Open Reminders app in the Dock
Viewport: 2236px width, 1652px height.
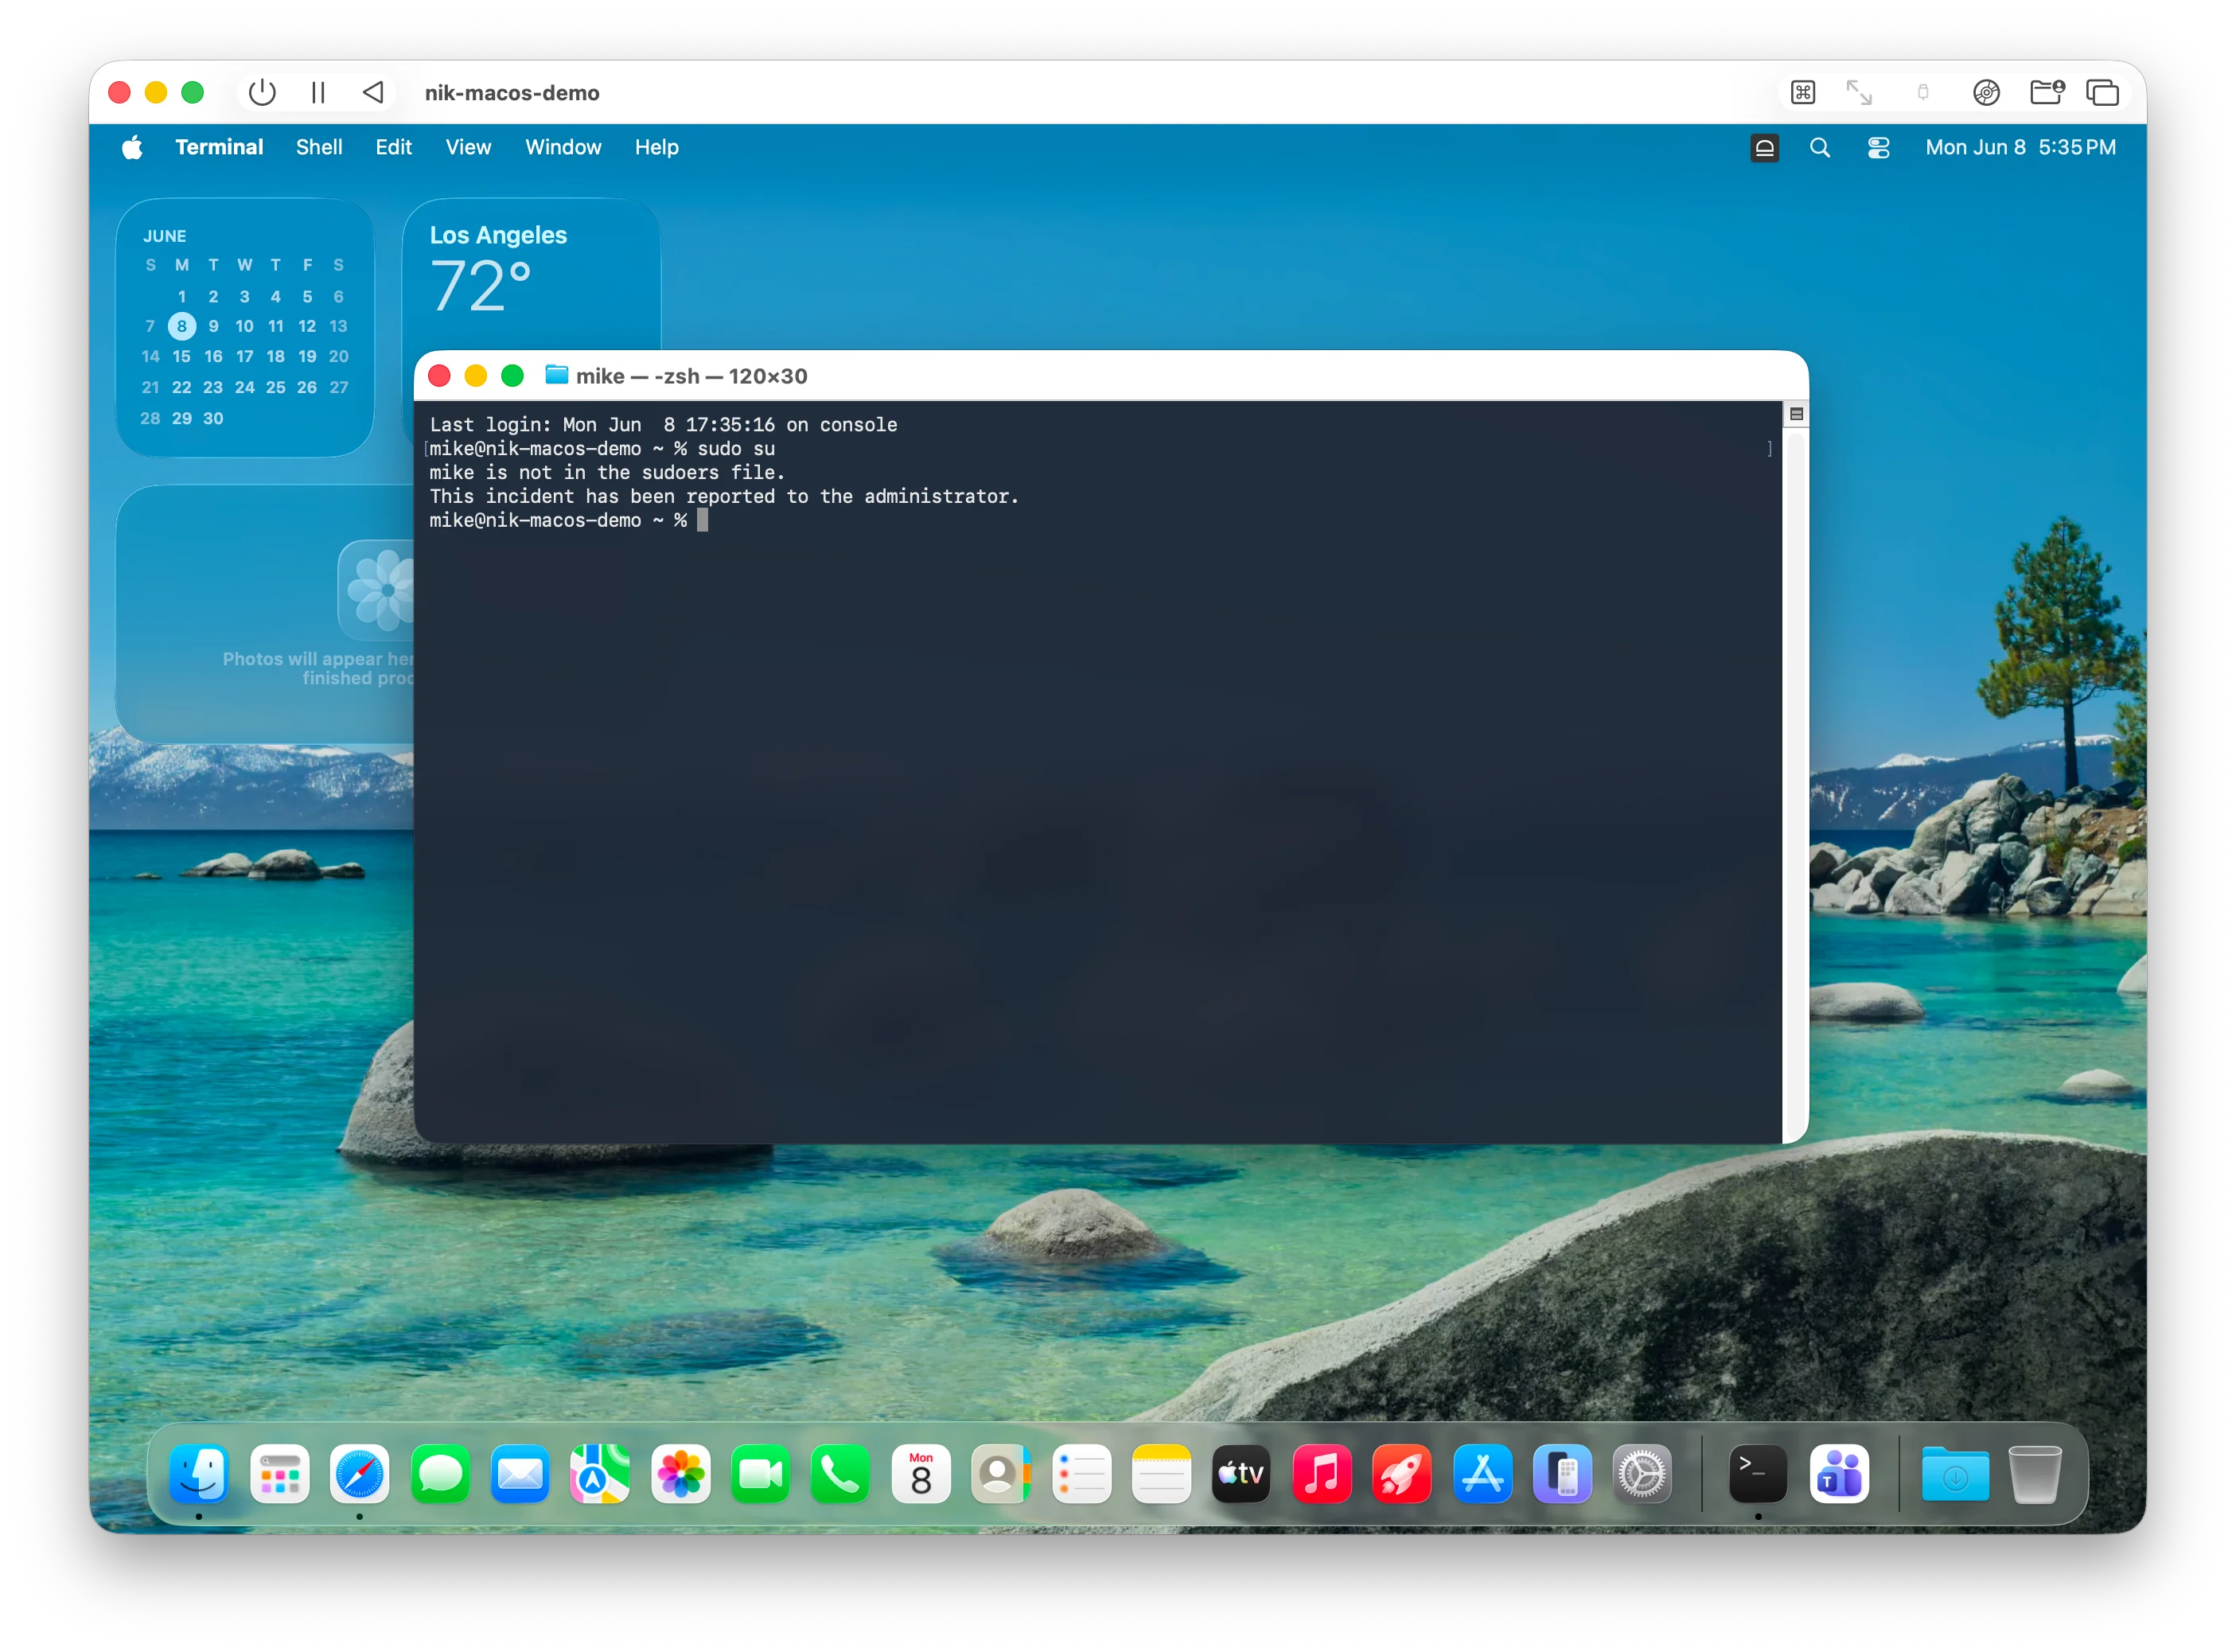pos(1082,1473)
